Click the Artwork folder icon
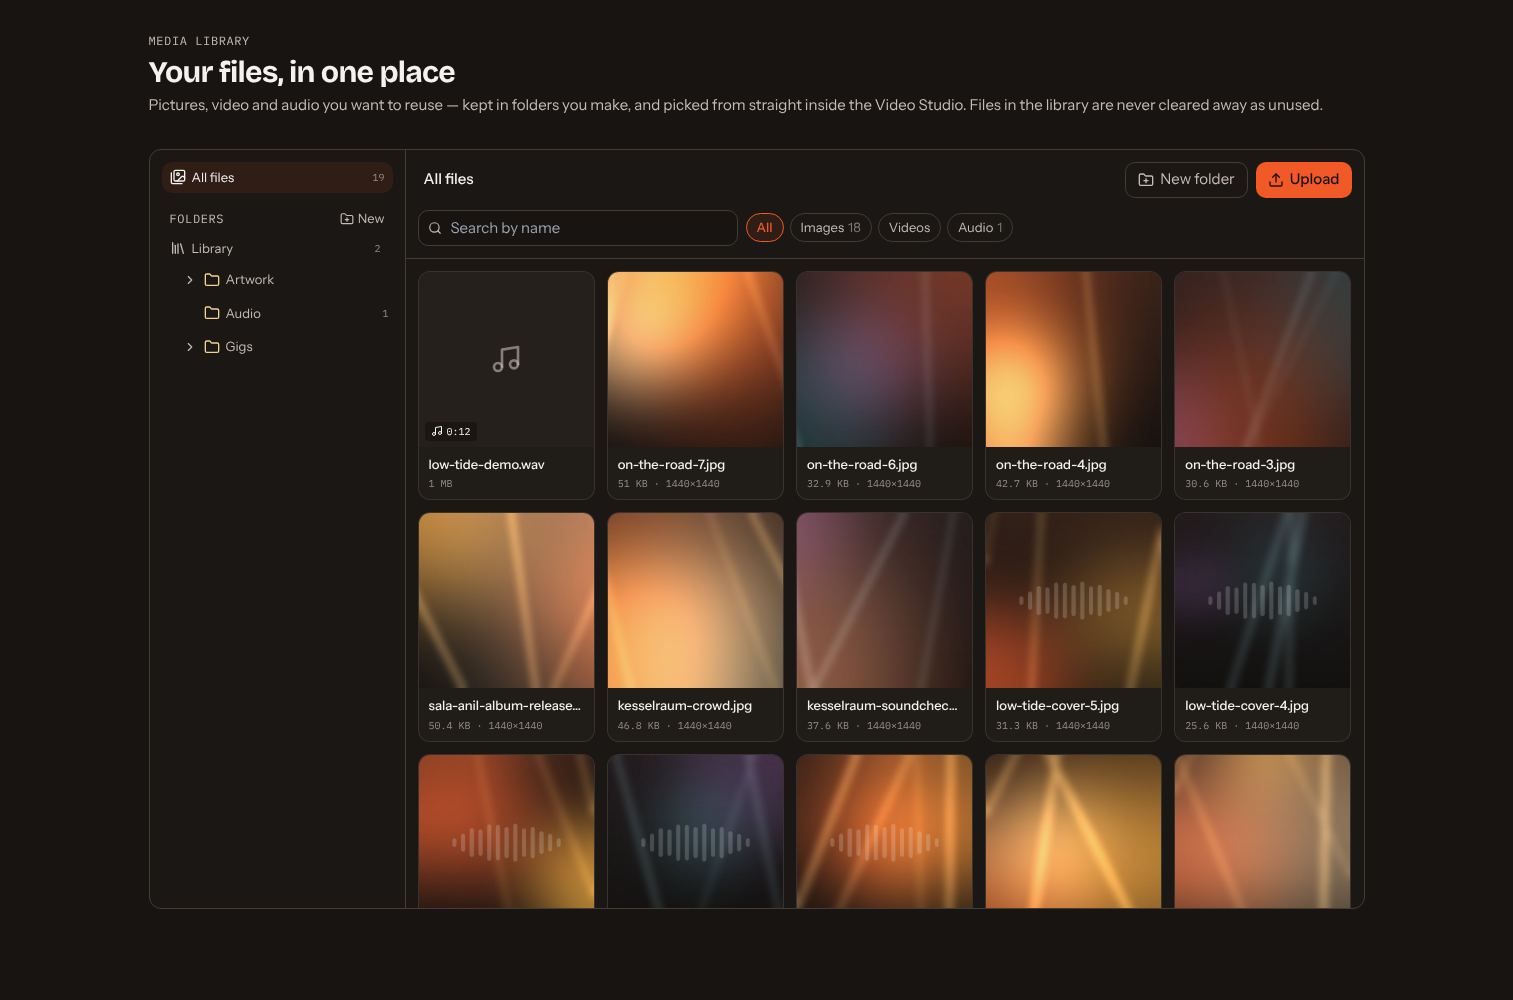 [x=212, y=280]
